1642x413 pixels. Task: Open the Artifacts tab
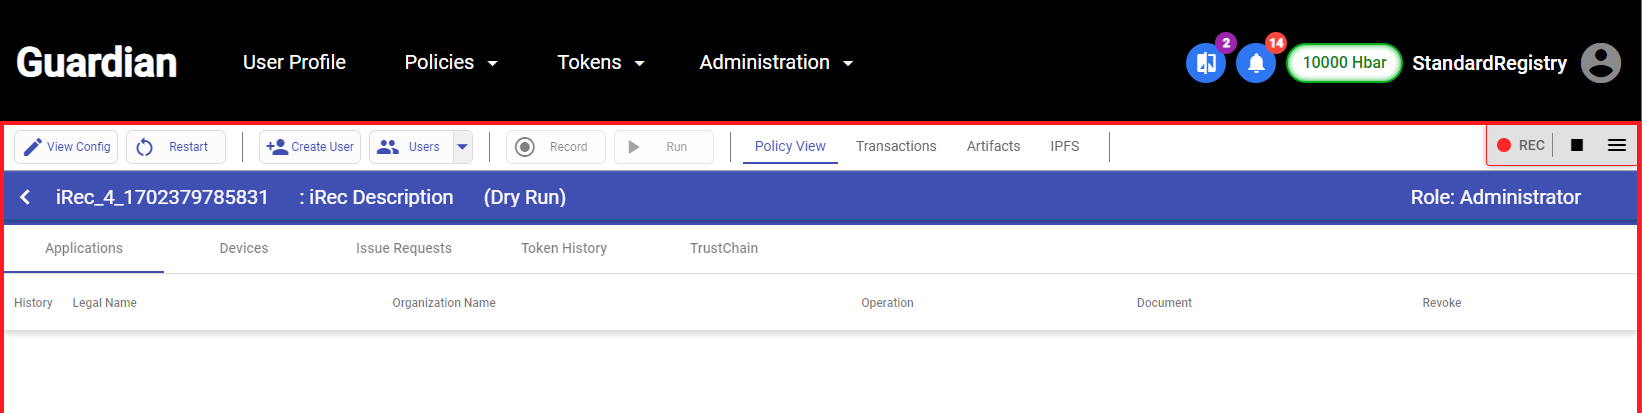pyautogui.click(x=993, y=146)
